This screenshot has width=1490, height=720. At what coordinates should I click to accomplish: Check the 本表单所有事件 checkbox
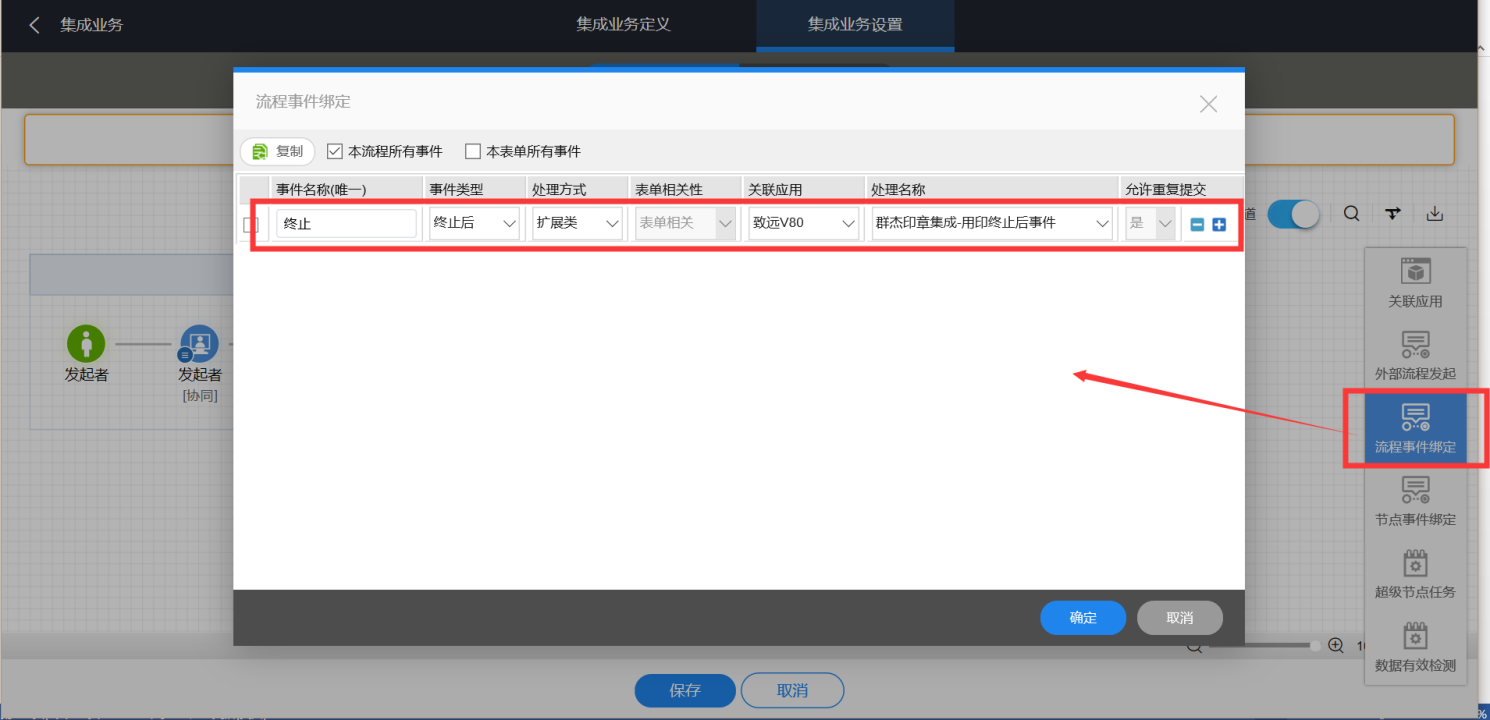point(473,151)
